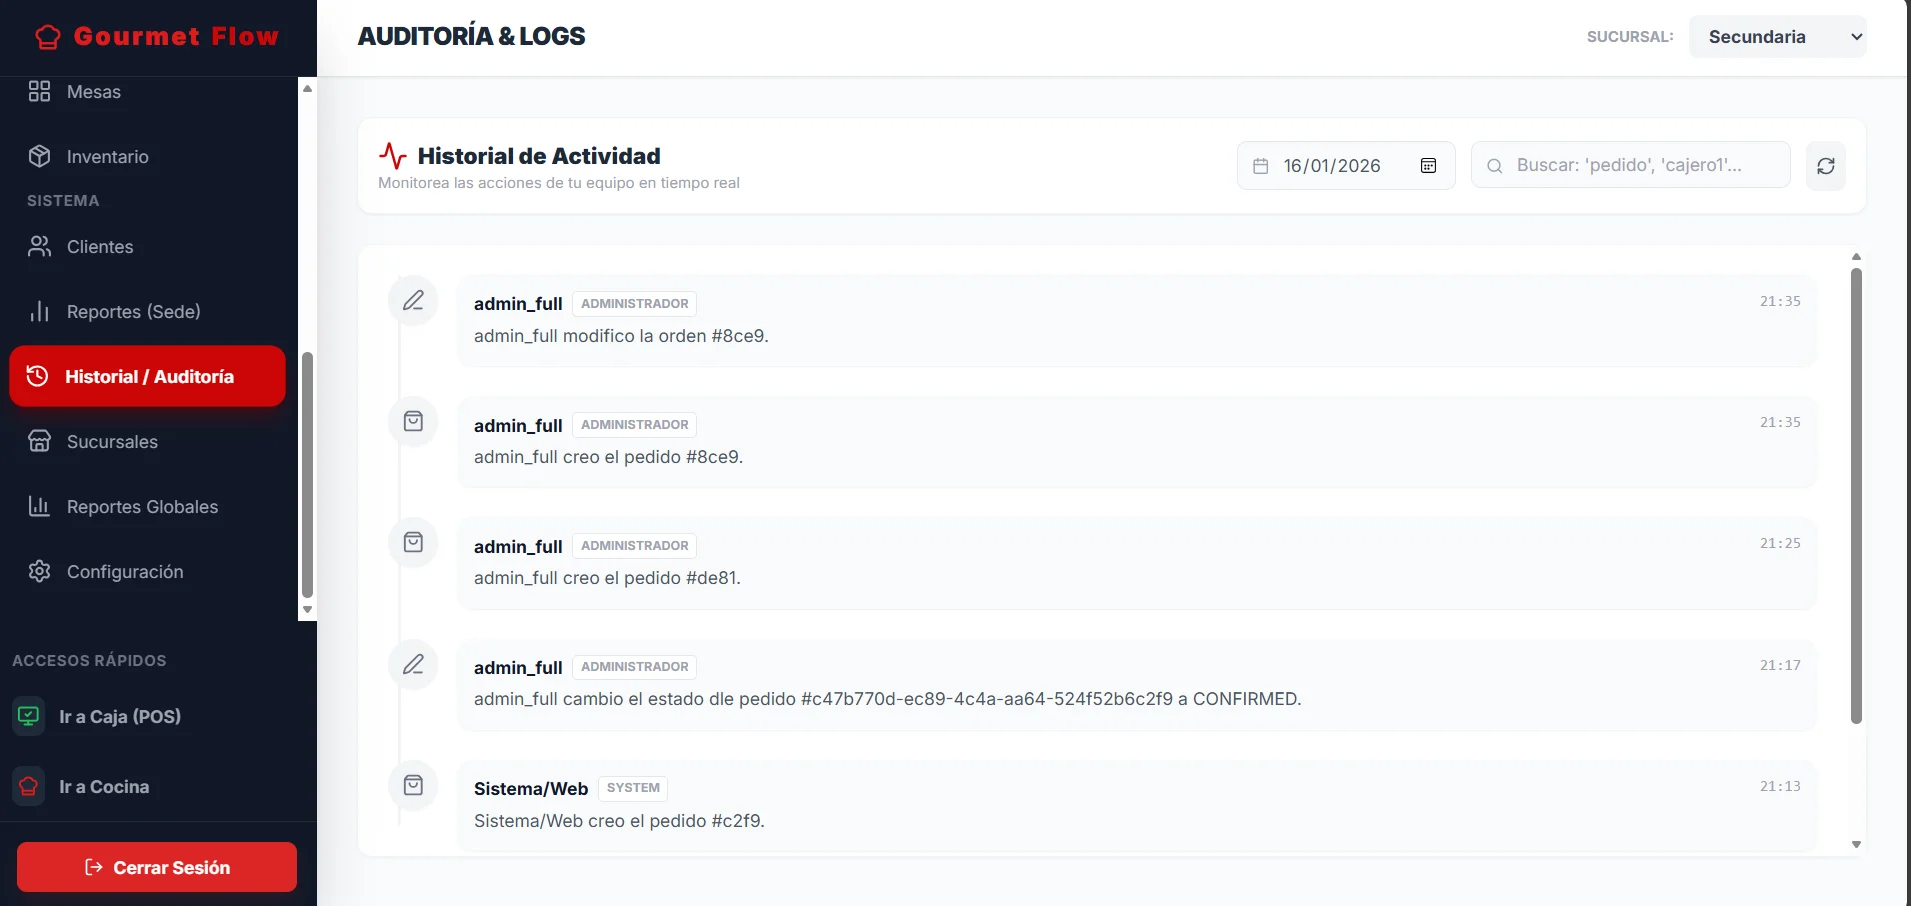
Task: Click the SYSTEM badge on Sistema/Web entry
Action: coord(633,788)
